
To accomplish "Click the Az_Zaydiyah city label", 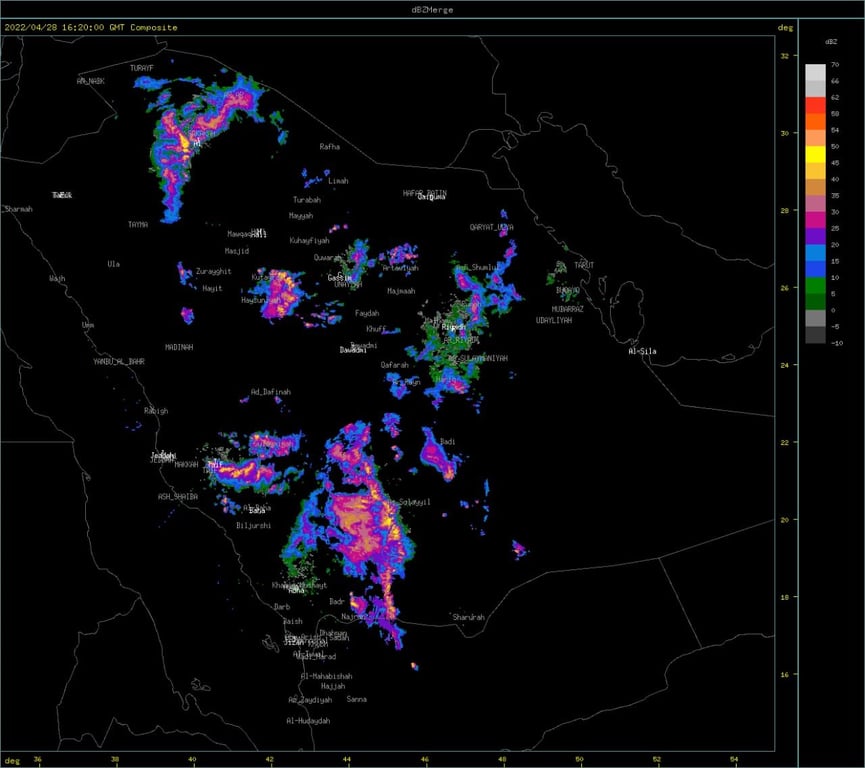I will pos(310,700).
